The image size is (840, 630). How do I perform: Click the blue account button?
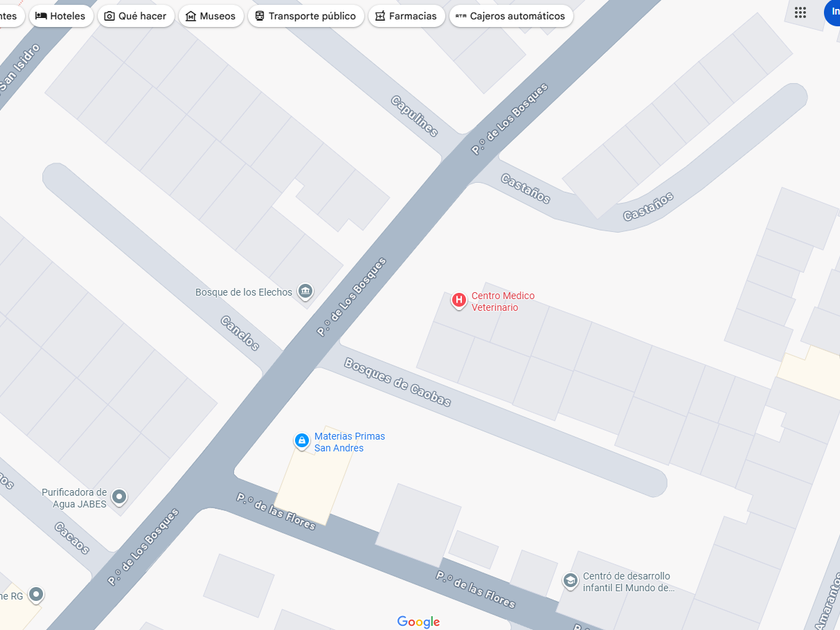click(832, 13)
